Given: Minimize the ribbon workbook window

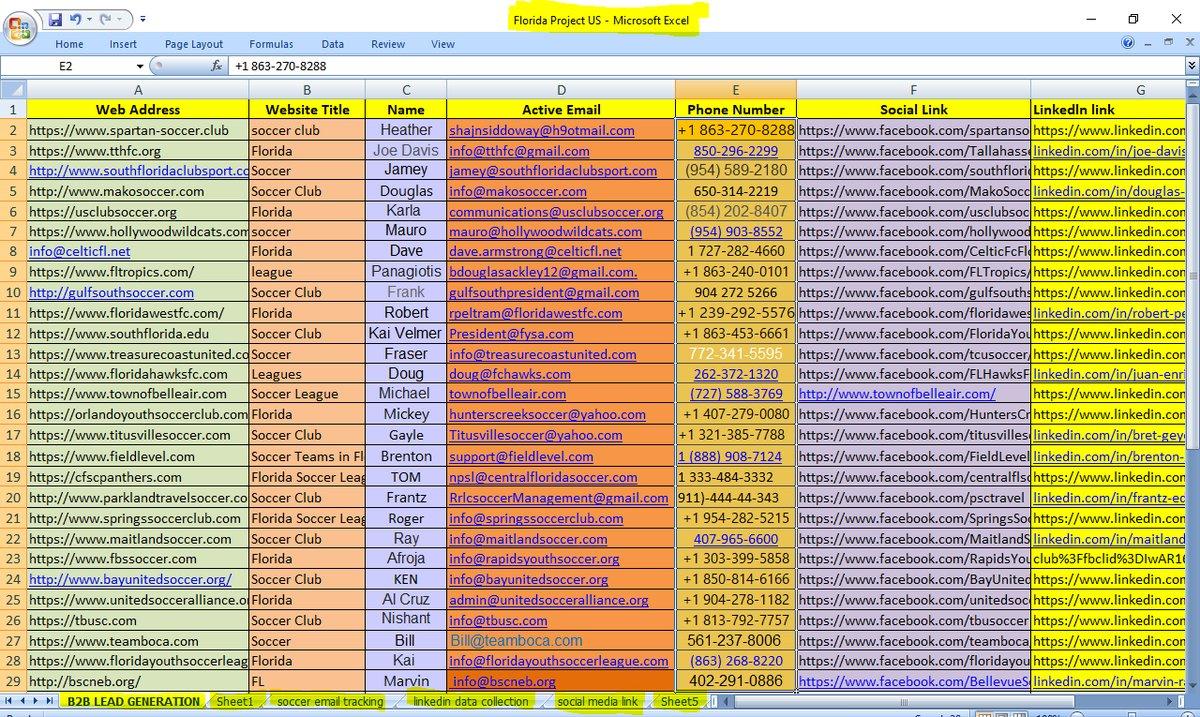Looking at the screenshot, I should pyautogui.click(x=1147, y=44).
